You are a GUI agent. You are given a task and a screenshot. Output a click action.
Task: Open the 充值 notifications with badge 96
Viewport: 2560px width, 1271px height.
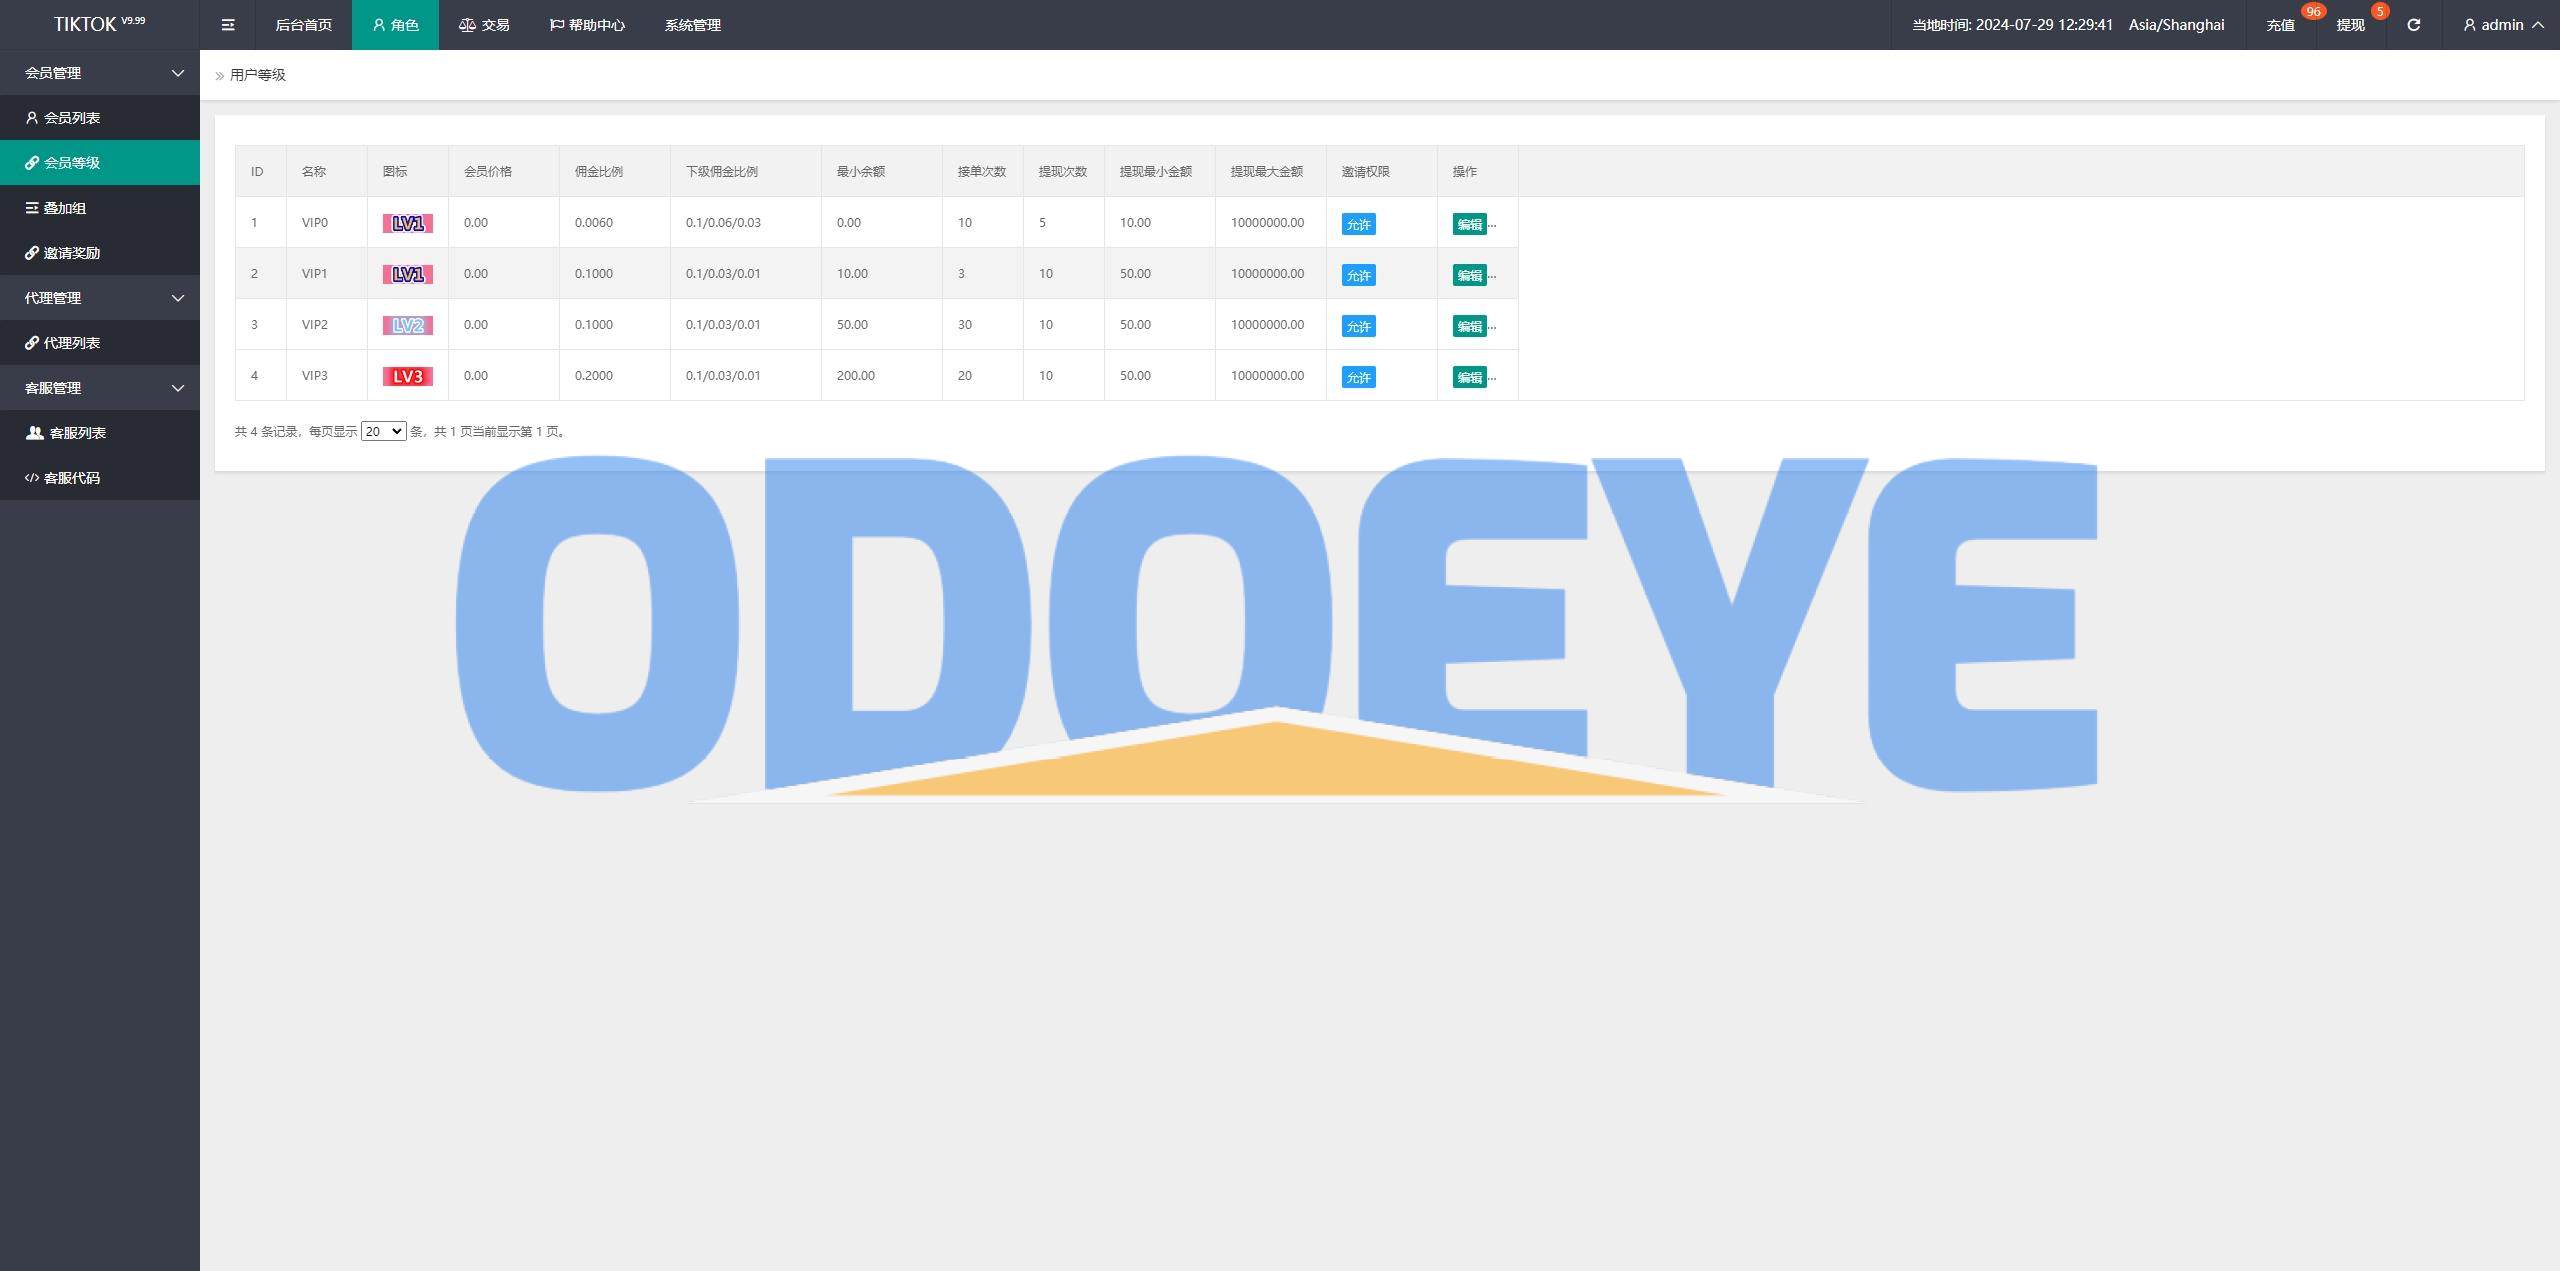coord(2280,25)
